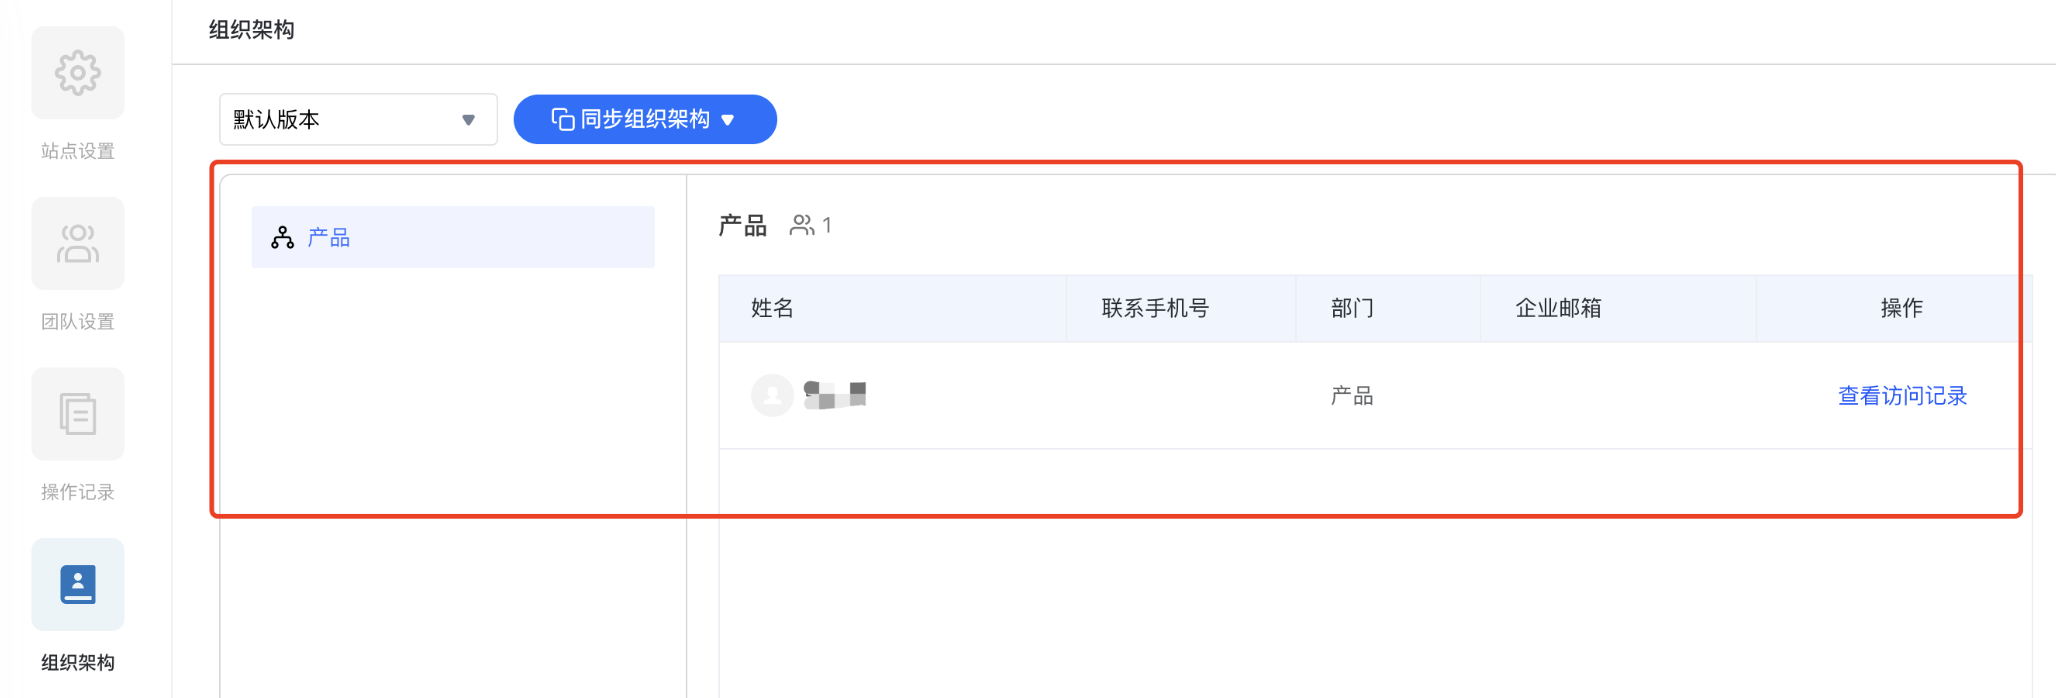Click the 产品 department cell in the row
This screenshot has height=698, width=2056.
(x=1352, y=396)
